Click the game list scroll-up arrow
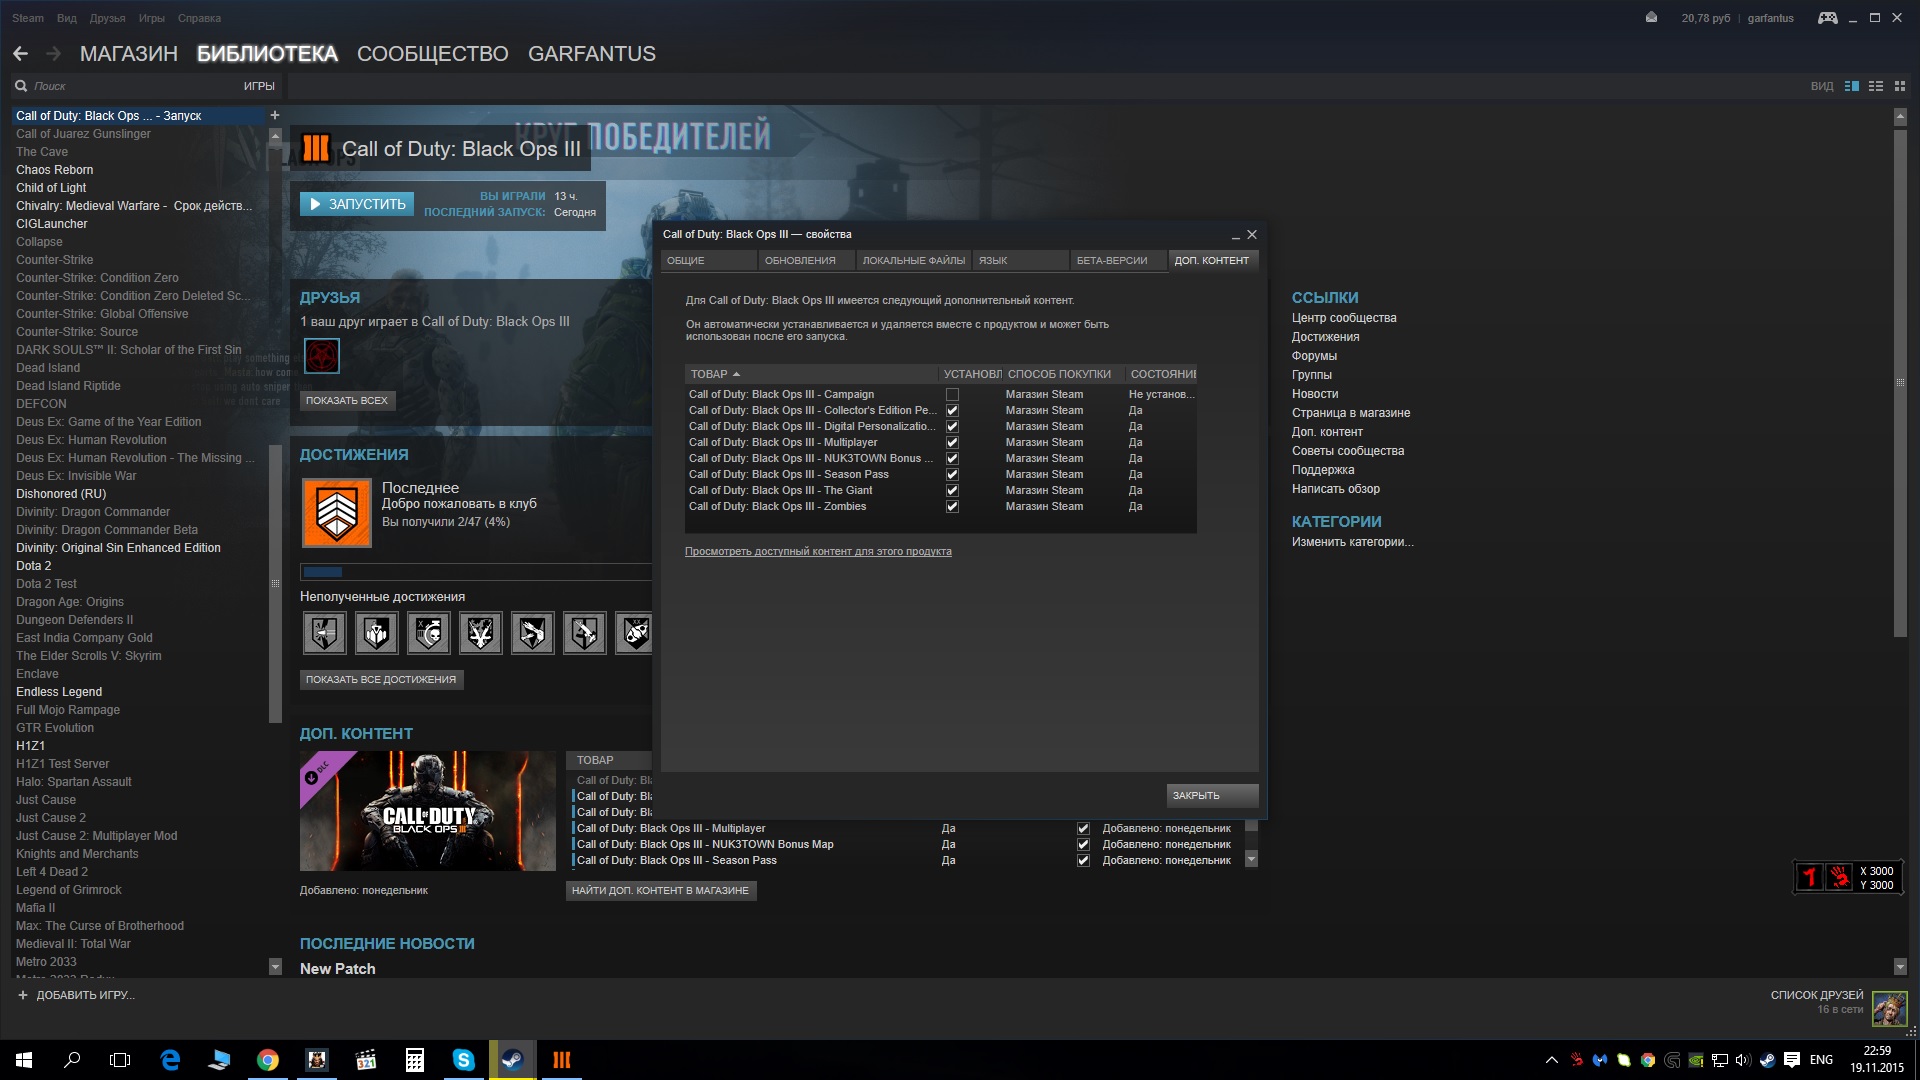 275,134
